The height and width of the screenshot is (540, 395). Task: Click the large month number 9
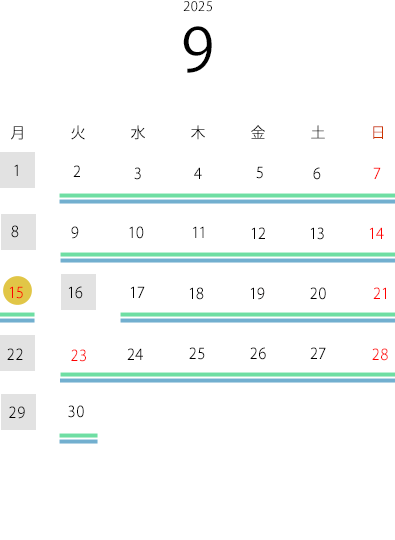[198, 49]
